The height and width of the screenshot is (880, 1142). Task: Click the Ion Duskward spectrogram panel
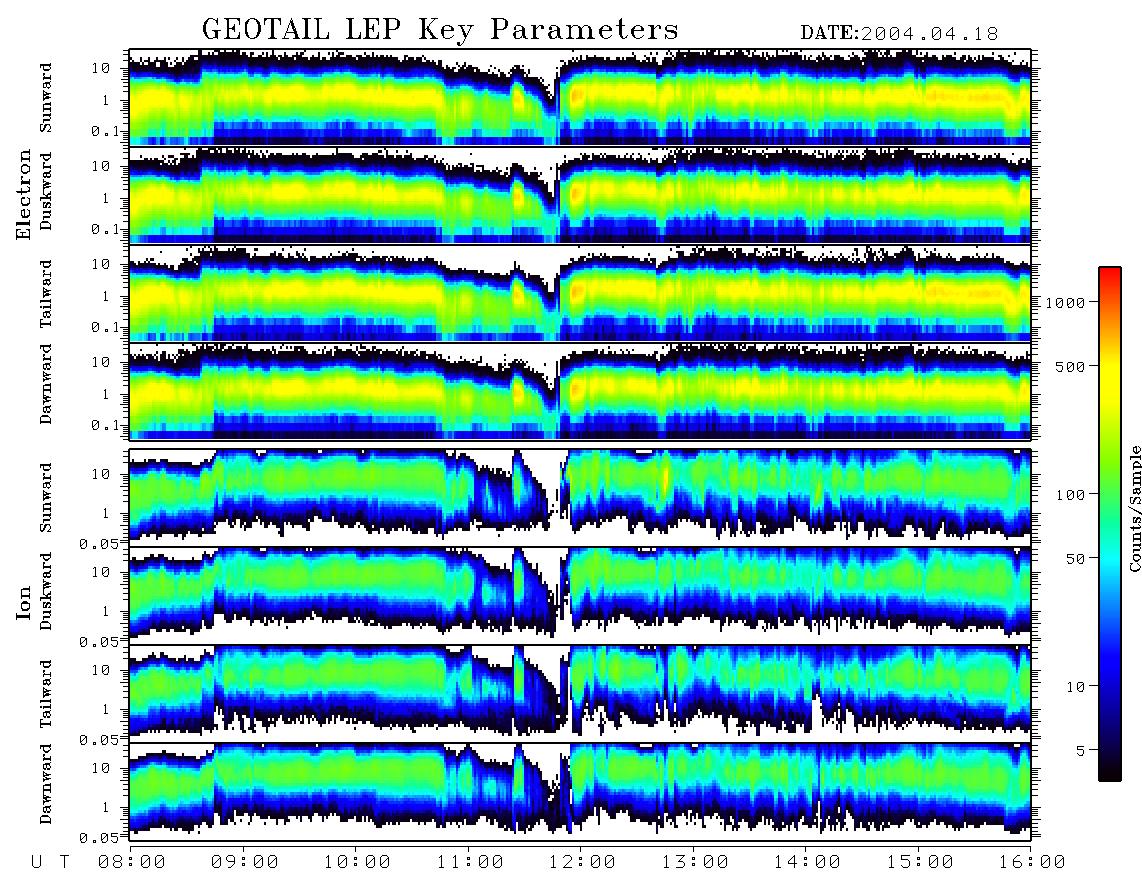[x=580, y=594]
